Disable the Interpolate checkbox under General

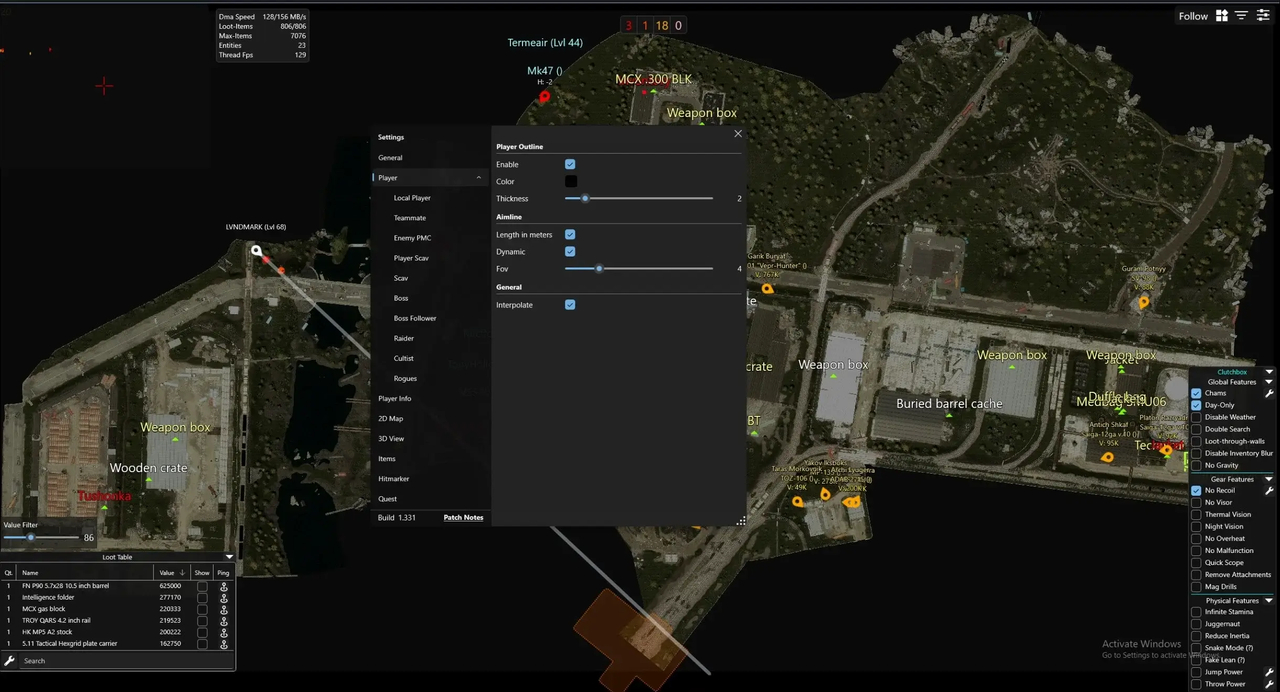pyautogui.click(x=570, y=304)
